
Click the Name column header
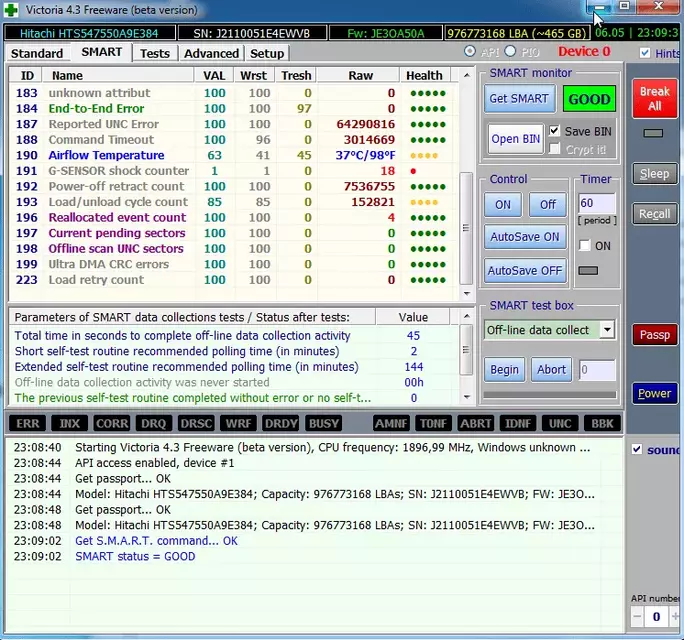pyautogui.click(x=118, y=75)
